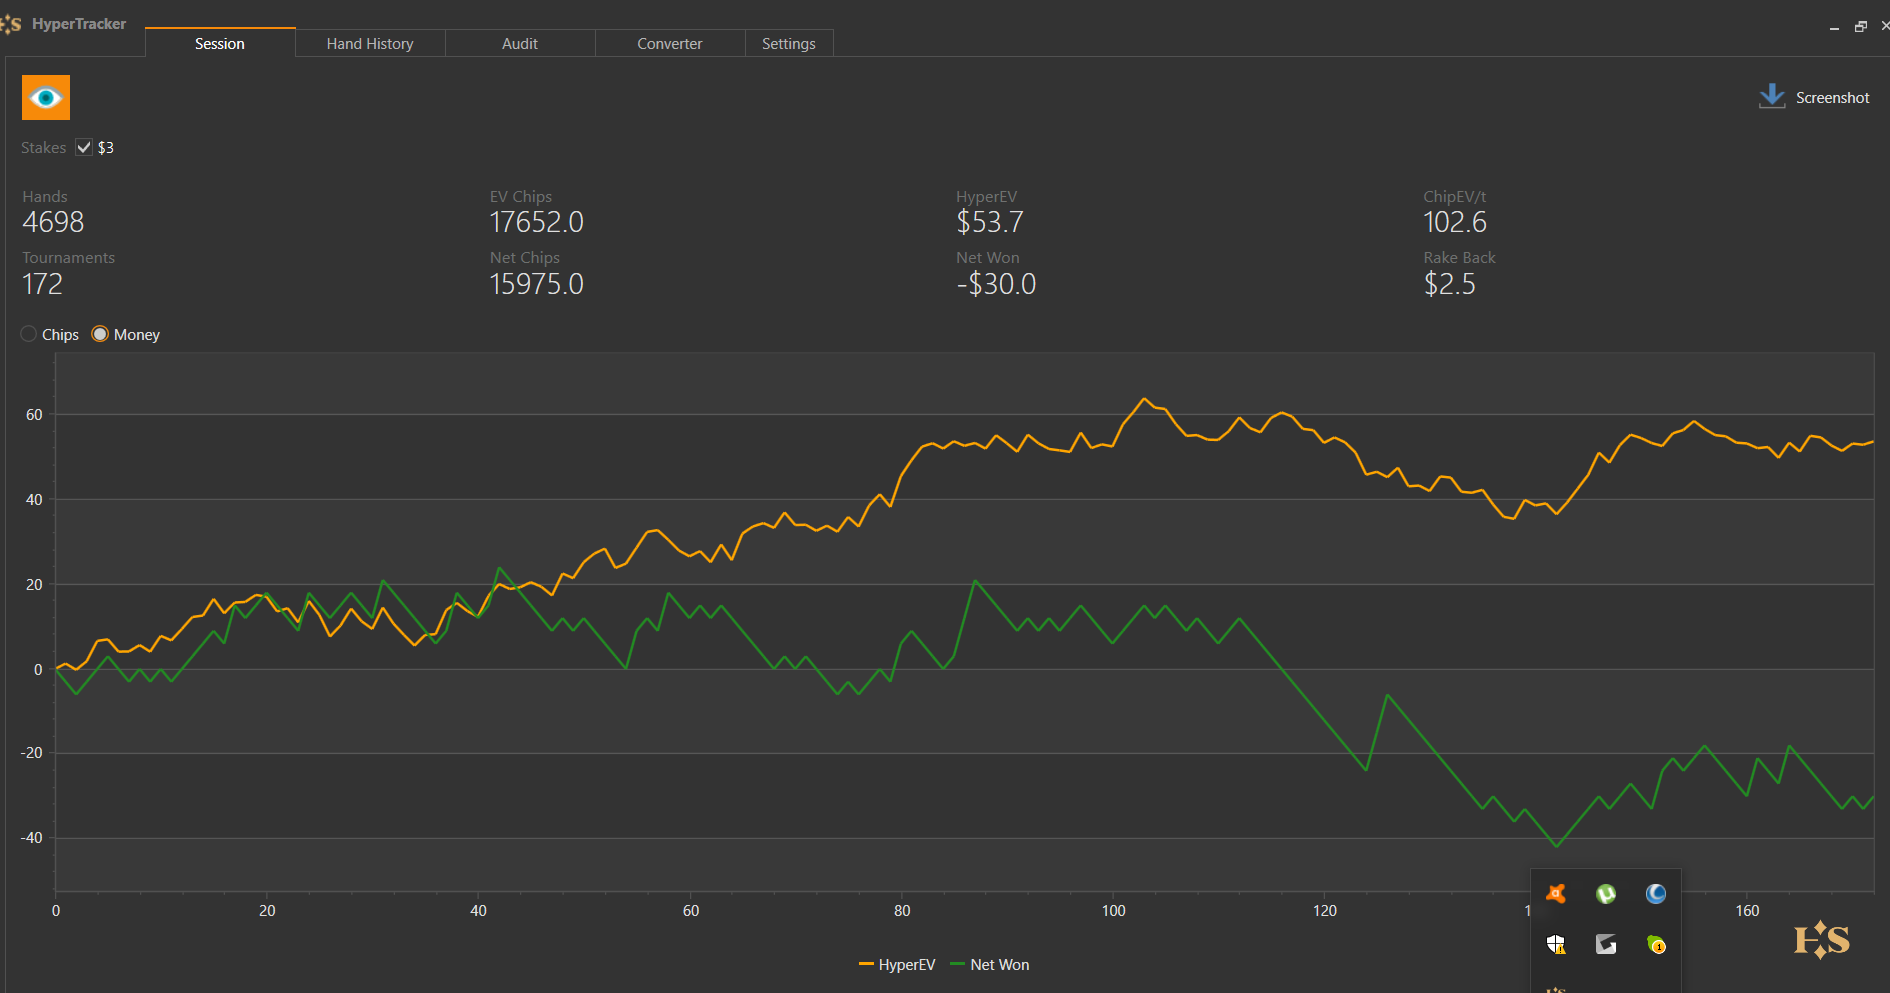Click the HyperEV entry in chart legend
1890x993 pixels.
pos(897,965)
